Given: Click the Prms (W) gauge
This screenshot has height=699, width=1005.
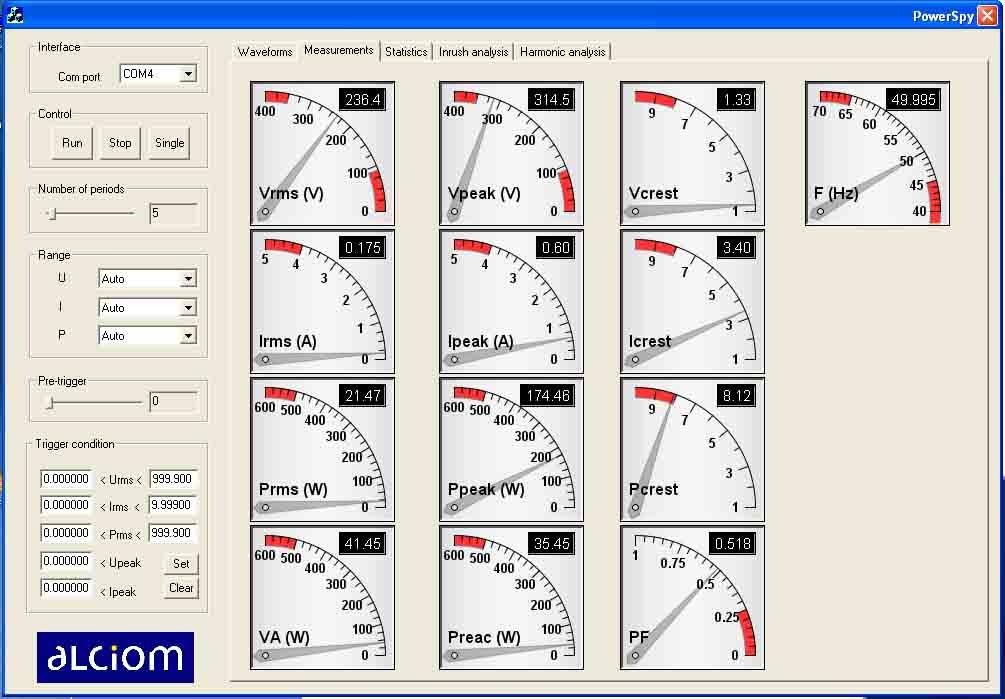Looking at the screenshot, I should 322,449.
